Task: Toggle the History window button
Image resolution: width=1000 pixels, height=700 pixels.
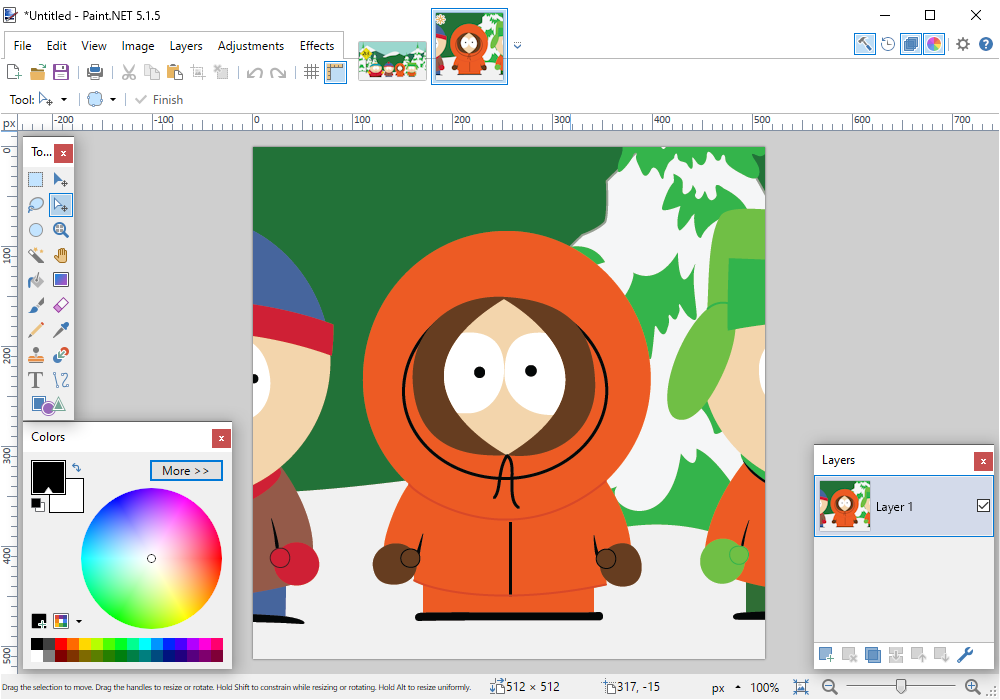Action: (888, 44)
